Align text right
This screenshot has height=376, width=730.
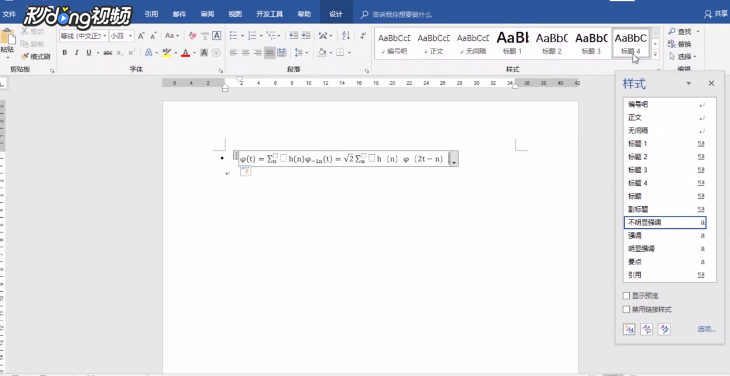pos(257,53)
